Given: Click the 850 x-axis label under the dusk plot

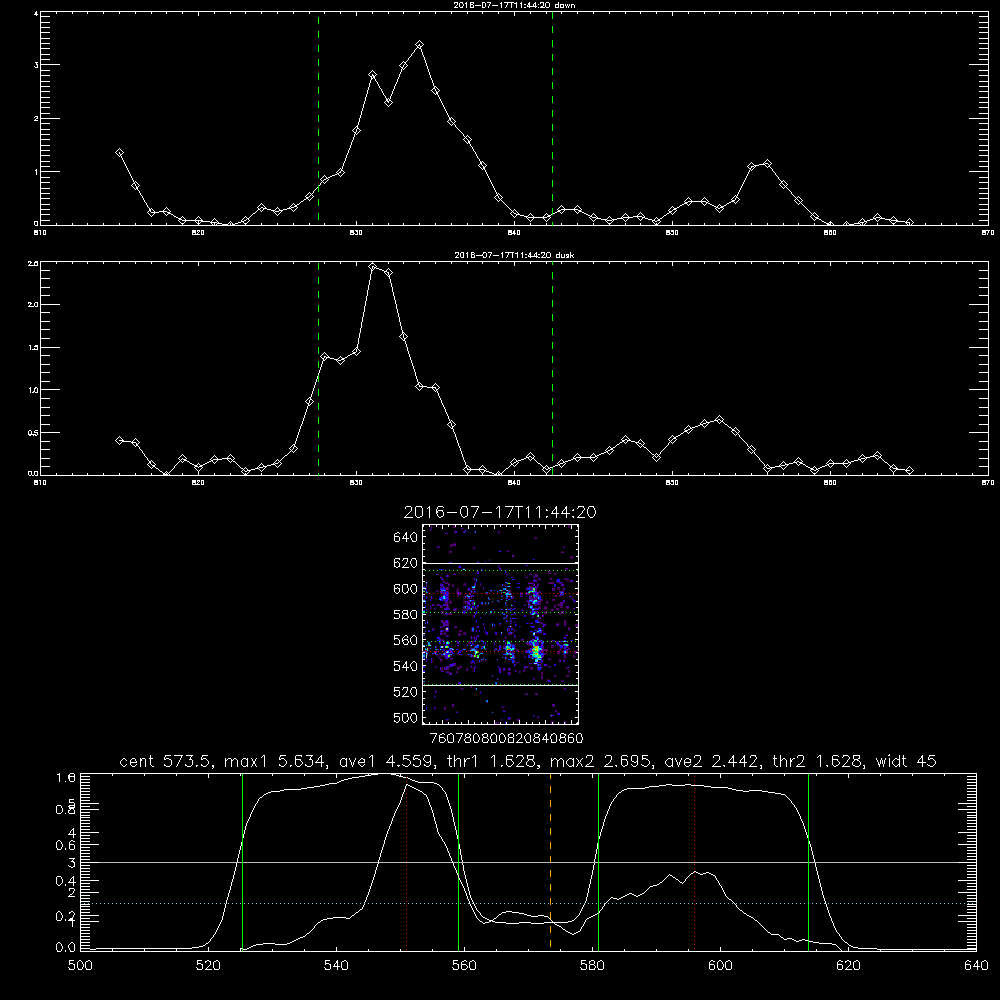Looking at the screenshot, I should (x=672, y=483).
